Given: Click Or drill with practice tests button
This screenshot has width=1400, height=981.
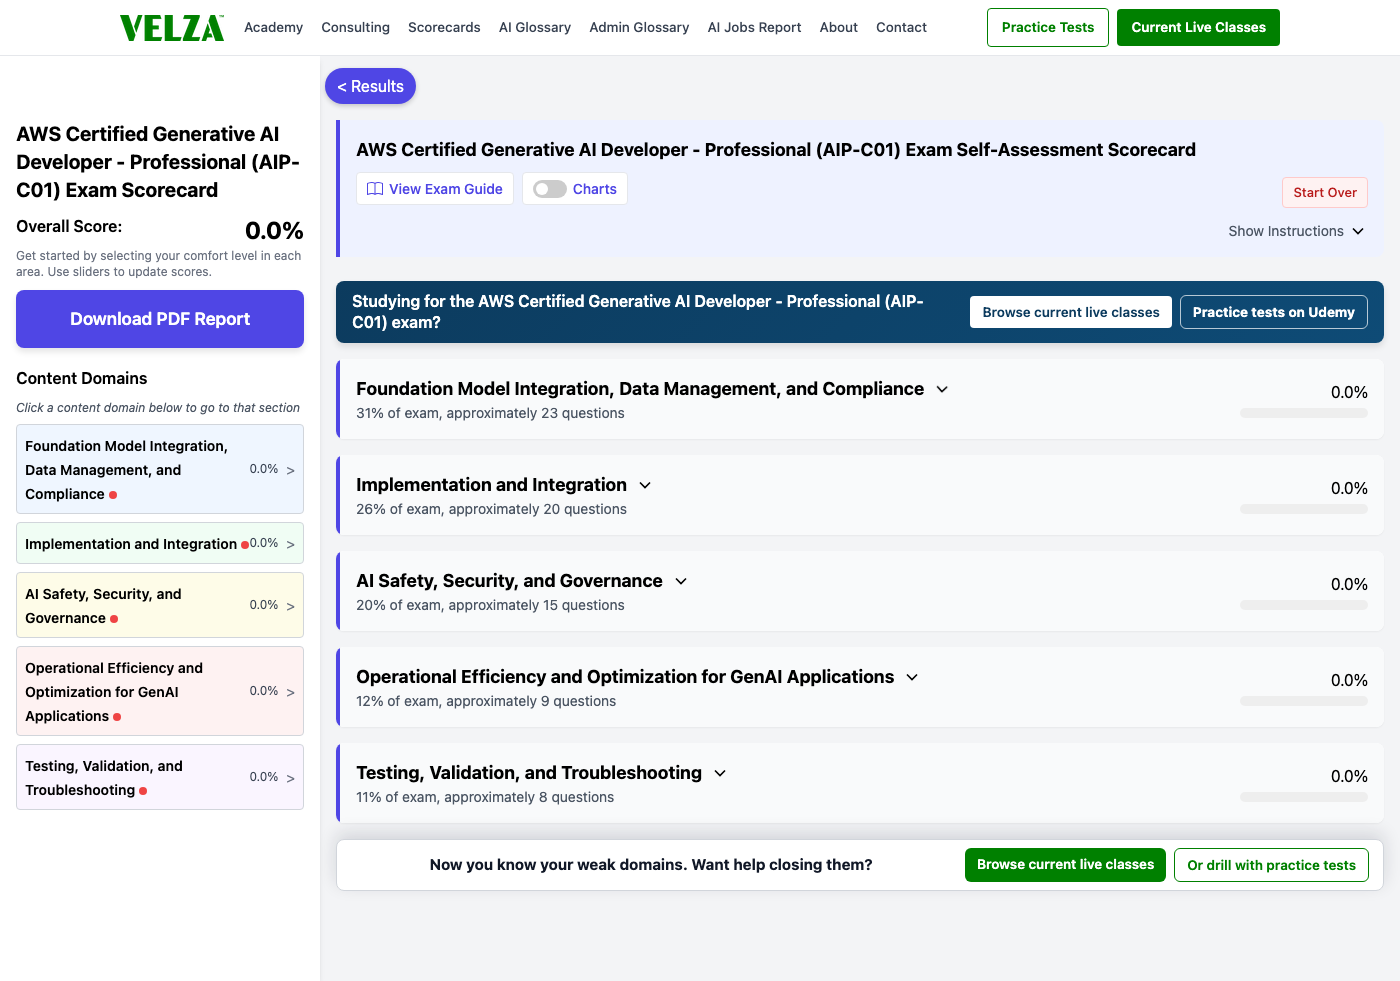Looking at the screenshot, I should point(1271,865).
